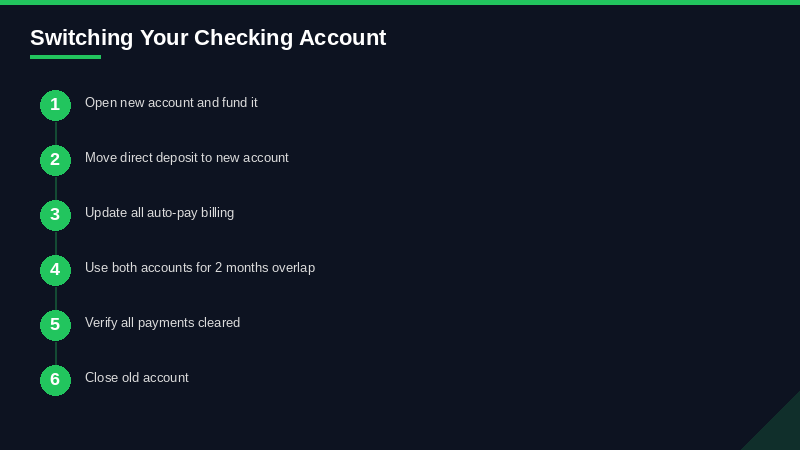Click "Use both accounts for 2 months overlap"
This screenshot has height=450, width=800.
click(x=200, y=267)
